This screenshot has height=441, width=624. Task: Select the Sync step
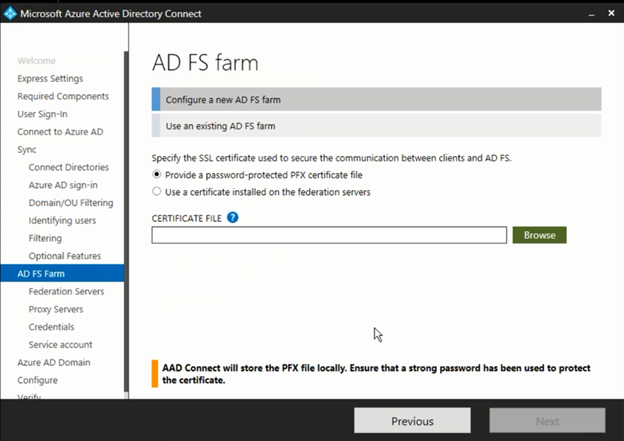click(x=27, y=150)
